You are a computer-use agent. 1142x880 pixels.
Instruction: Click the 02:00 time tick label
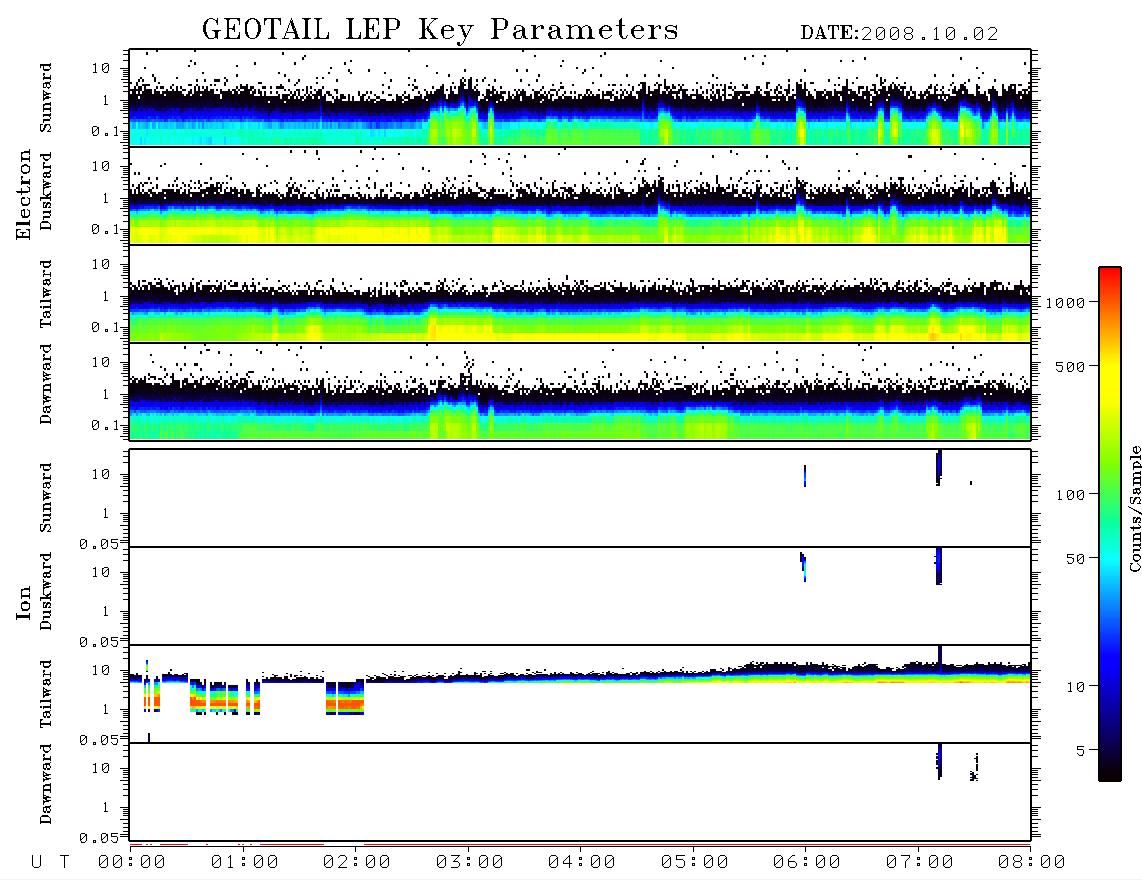pos(357,862)
